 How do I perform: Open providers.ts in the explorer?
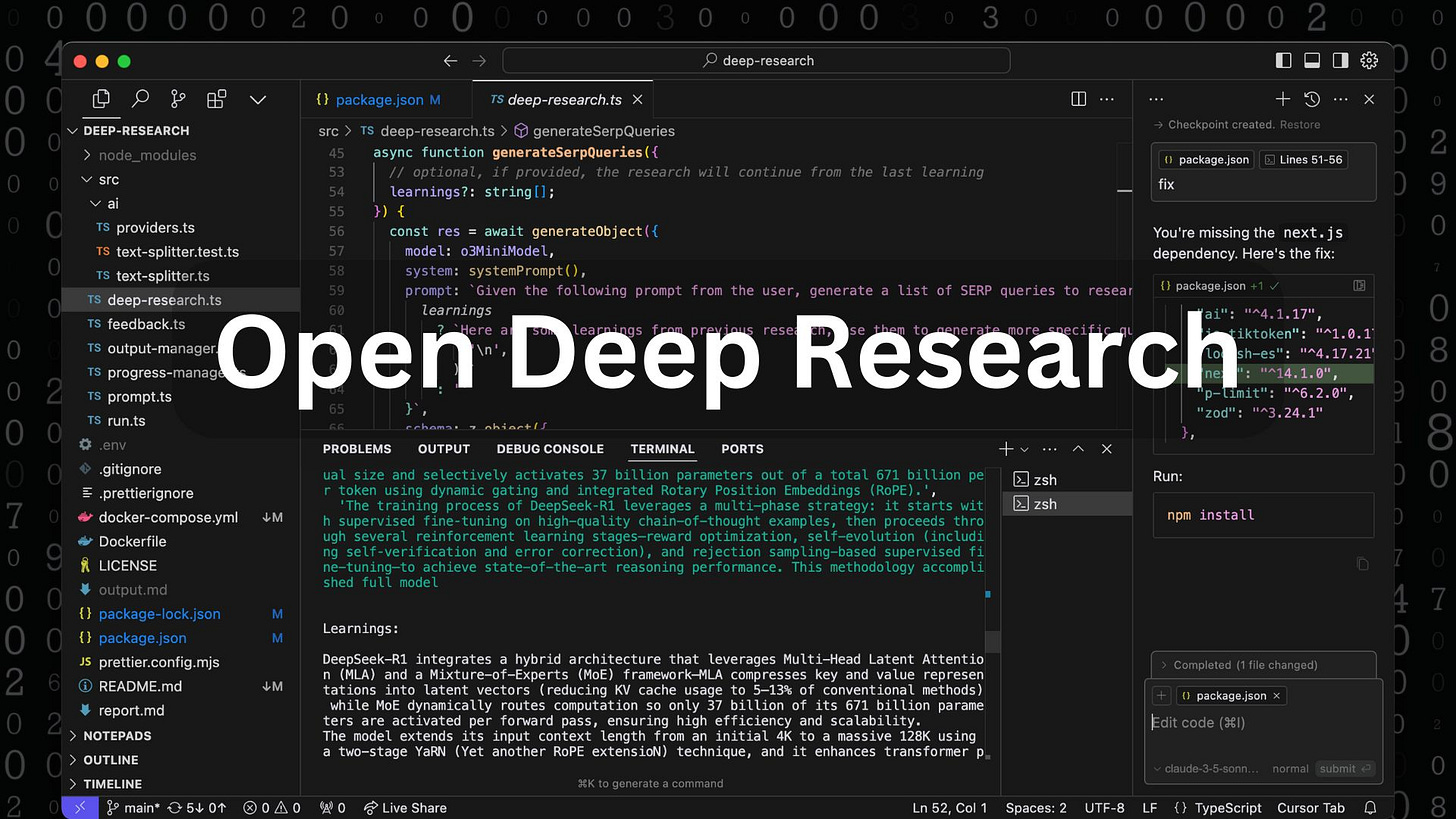[x=155, y=228]
